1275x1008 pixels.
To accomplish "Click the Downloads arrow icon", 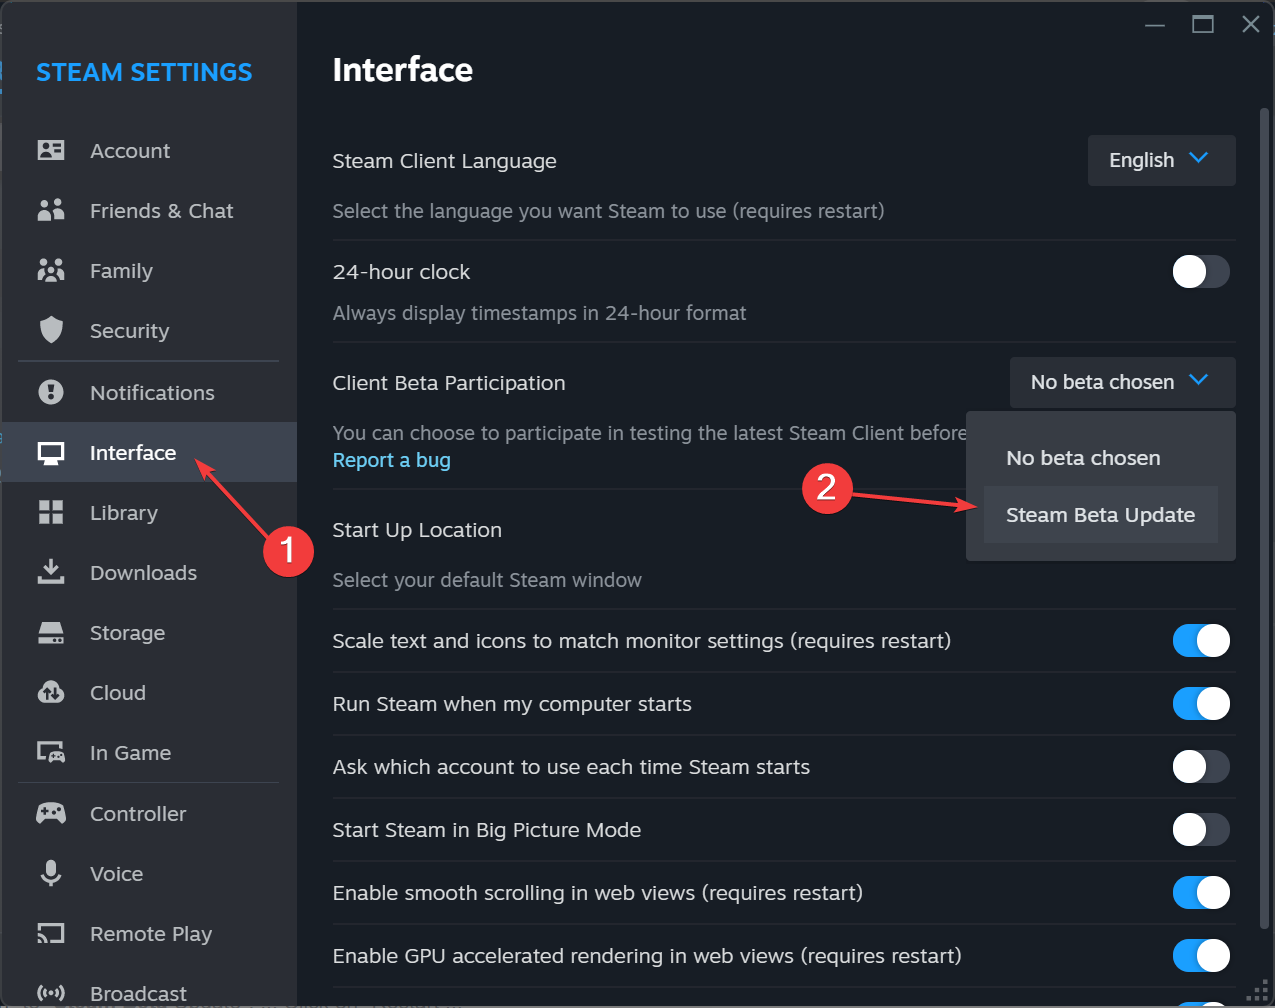I will [x=51, y=572].
